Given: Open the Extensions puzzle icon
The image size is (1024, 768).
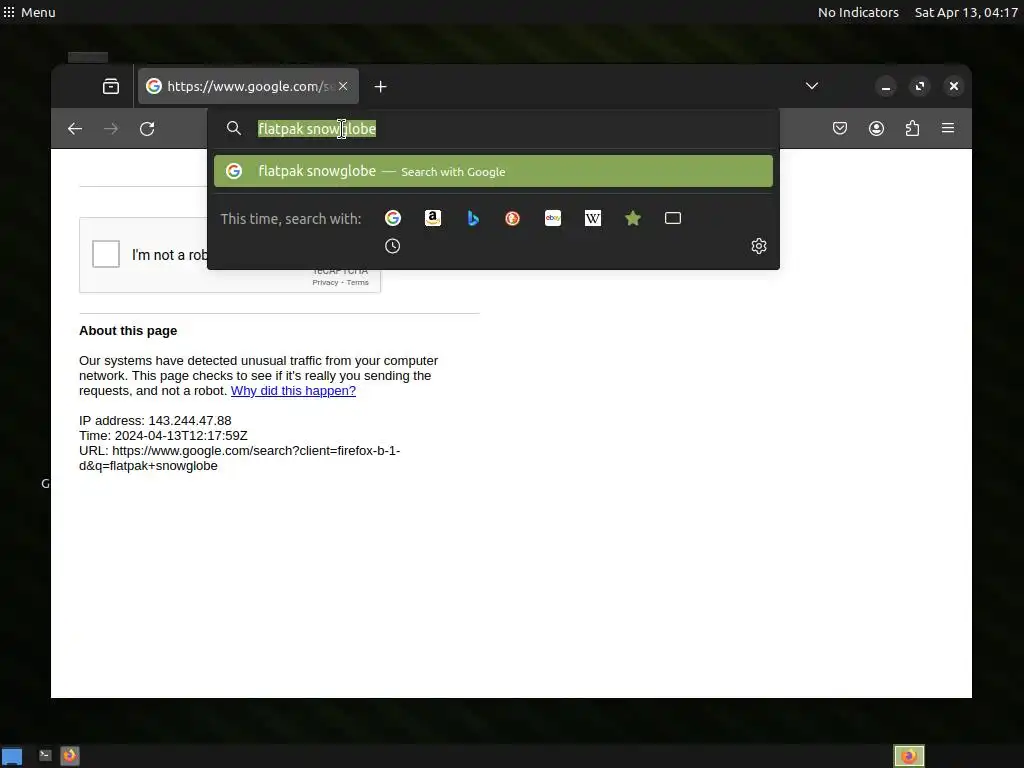Looking at the screenshot, I should coord(912,129).
